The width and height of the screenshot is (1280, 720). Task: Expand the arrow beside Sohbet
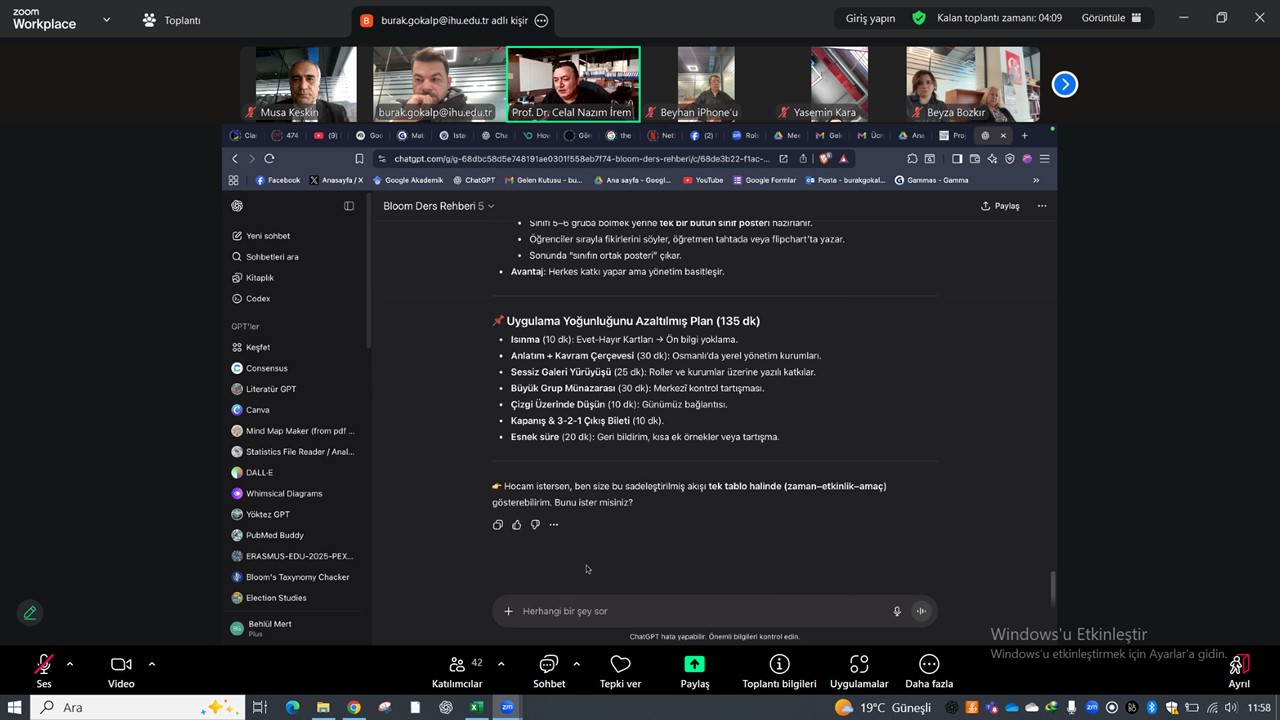click(x=576, y=664)
